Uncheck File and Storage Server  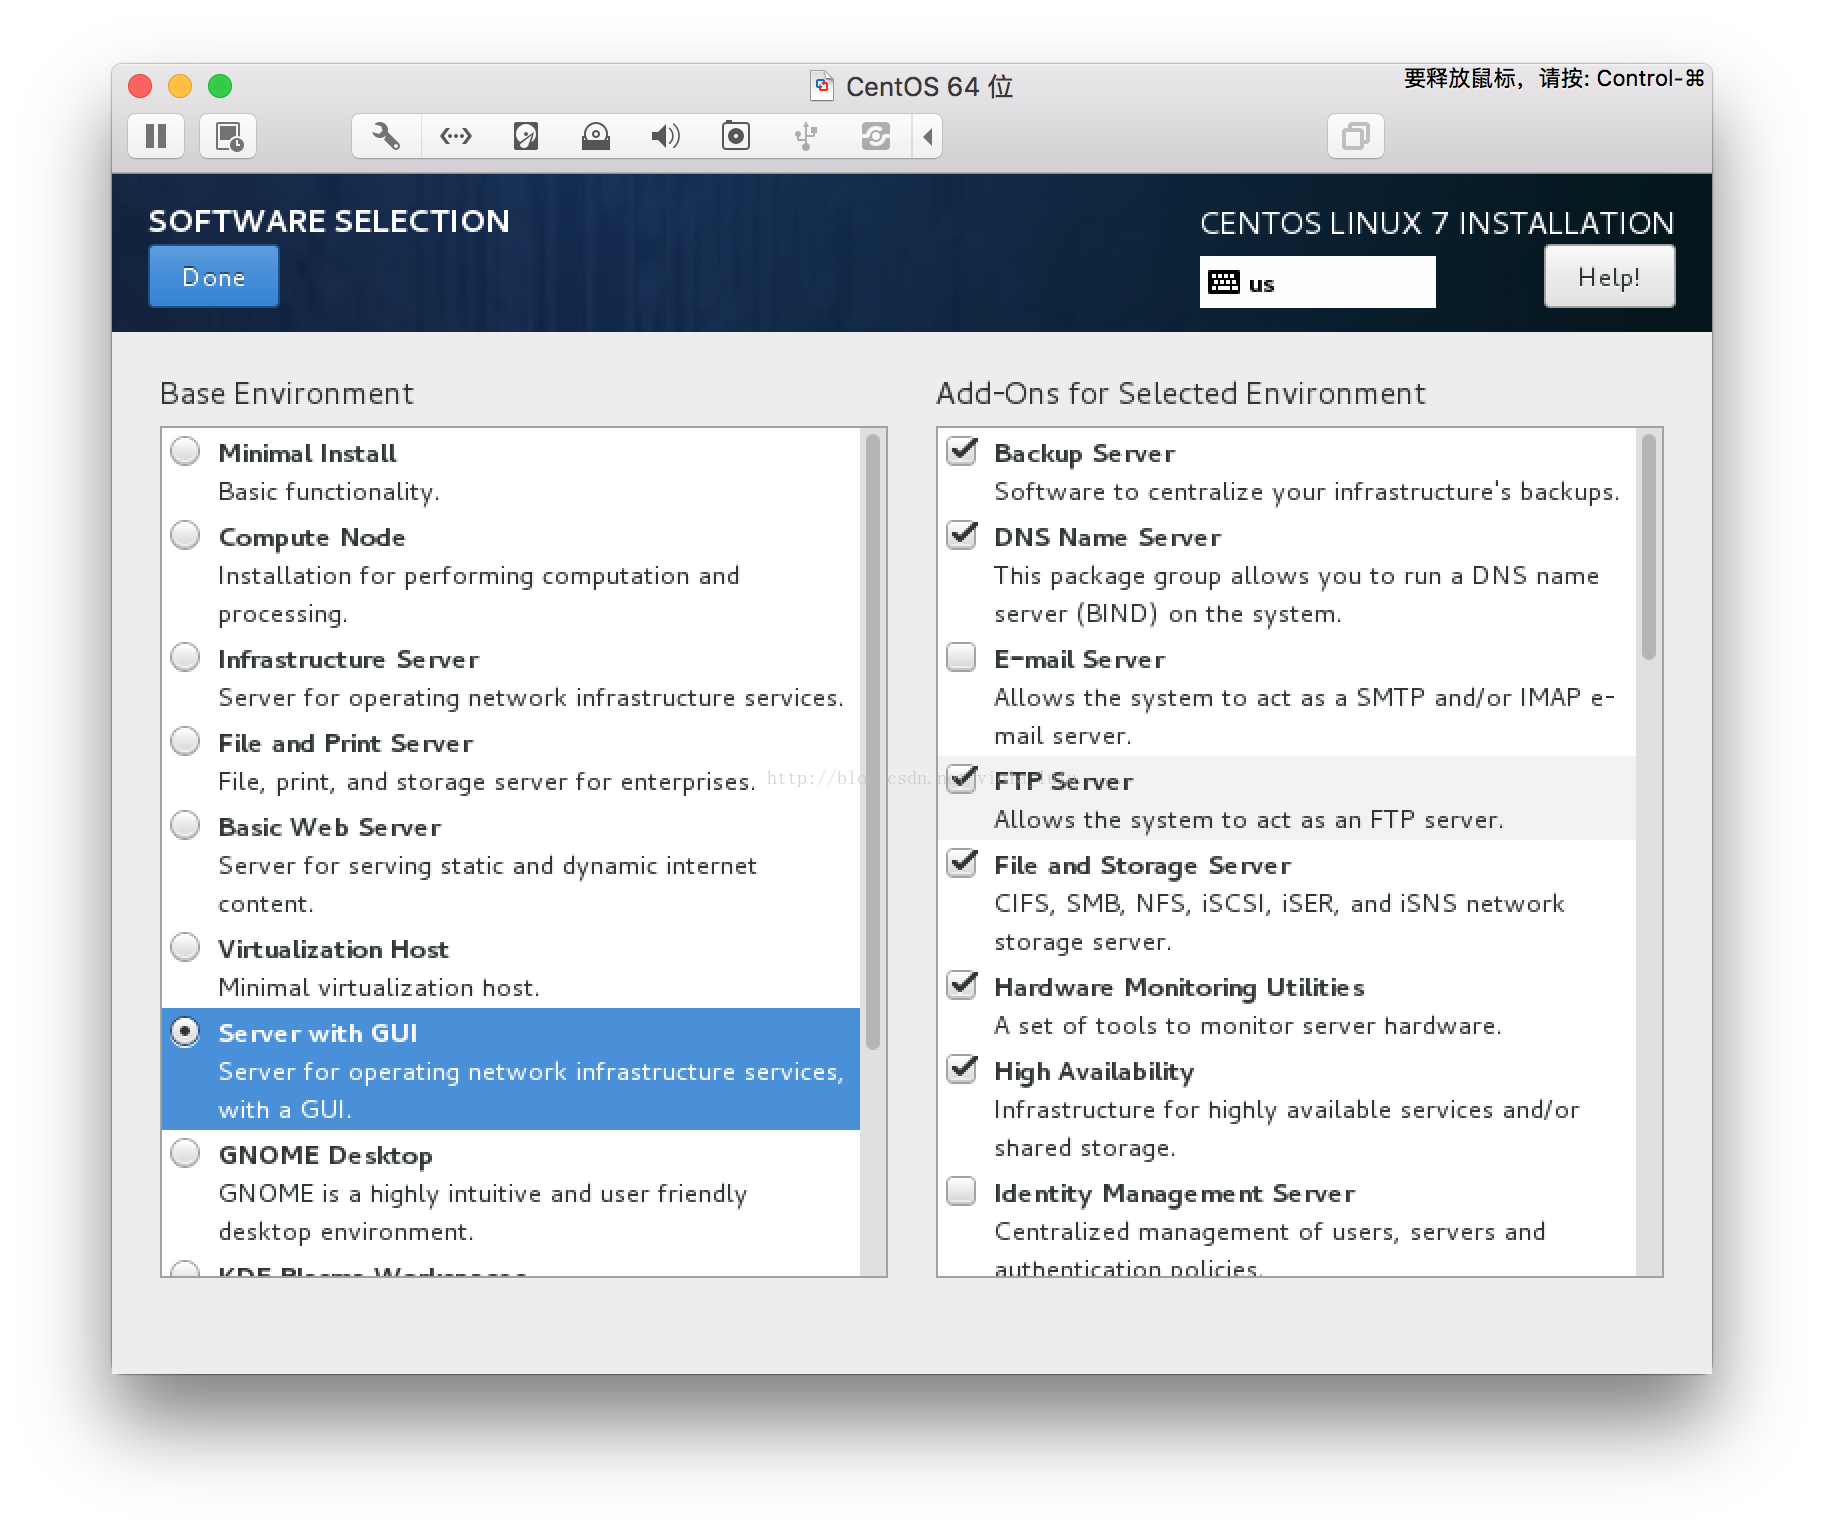[962, 864]
